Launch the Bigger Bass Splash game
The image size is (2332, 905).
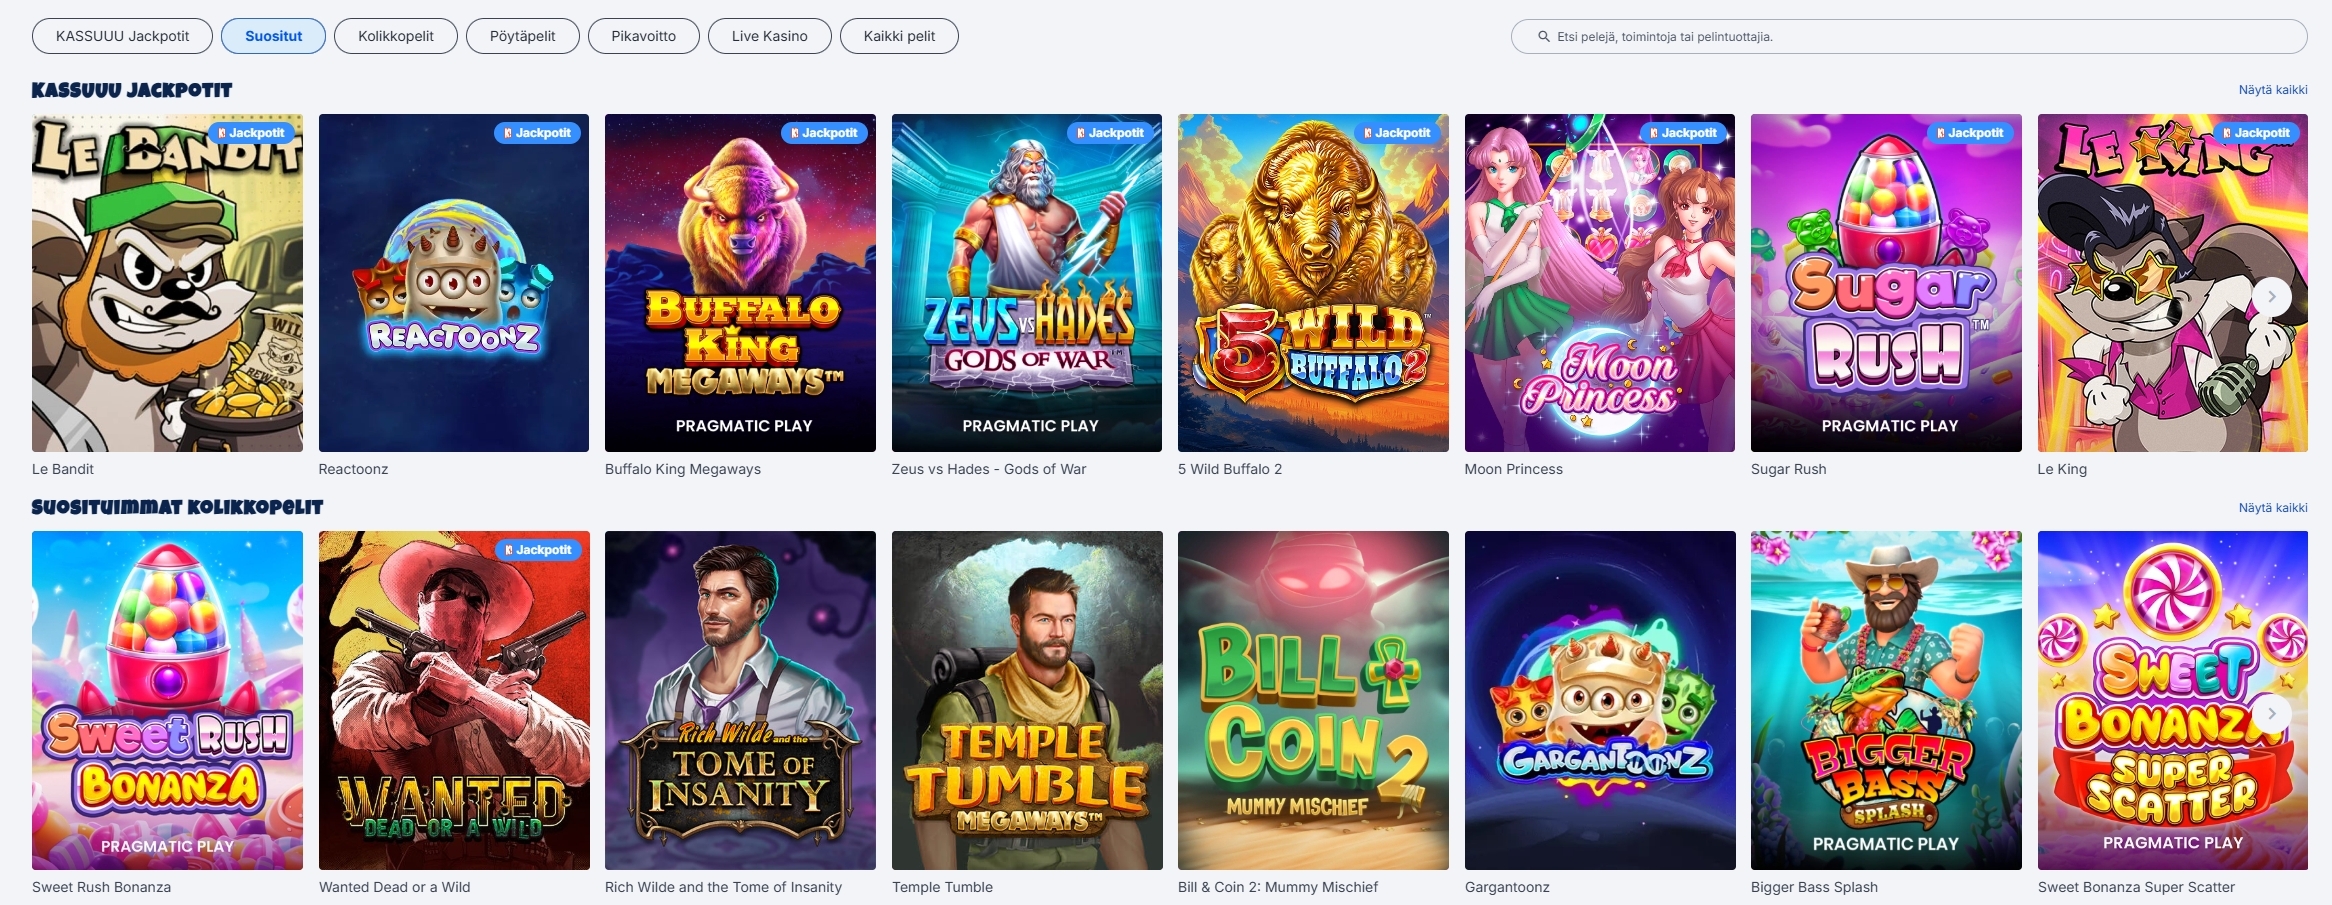coord(1885,700)
